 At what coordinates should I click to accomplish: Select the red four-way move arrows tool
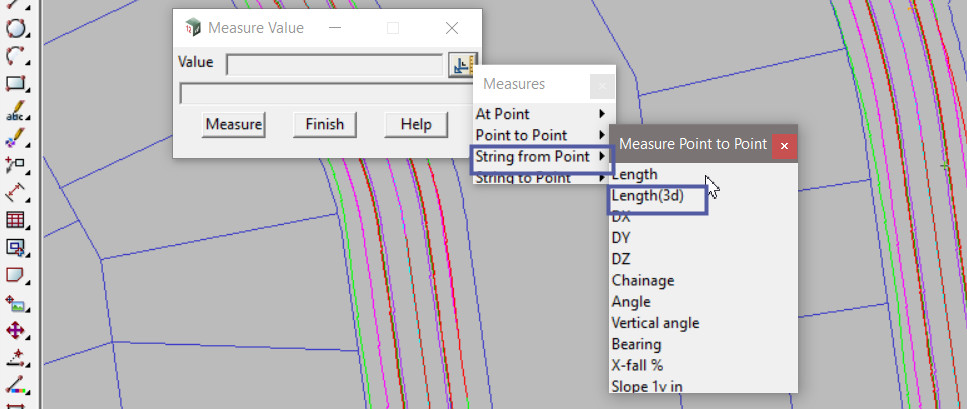pos(15,329)
